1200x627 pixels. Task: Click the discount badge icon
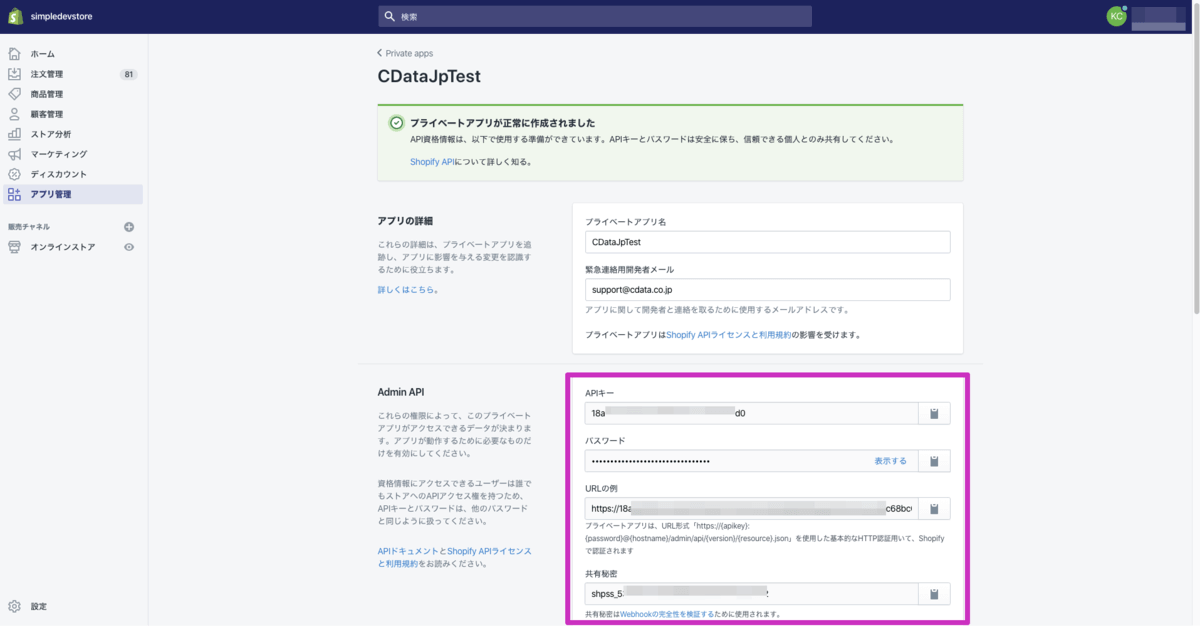pos(14,174)
